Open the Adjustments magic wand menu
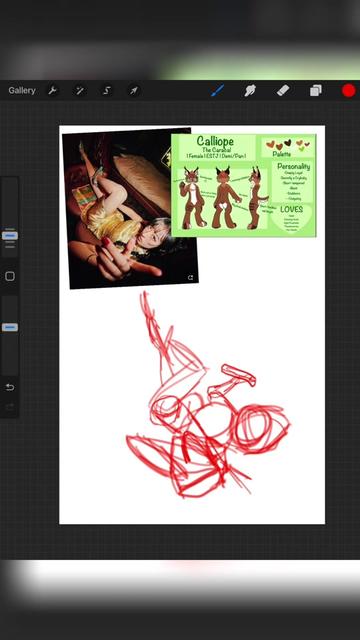The image size is (360, 640). click(x=79, y=91)
